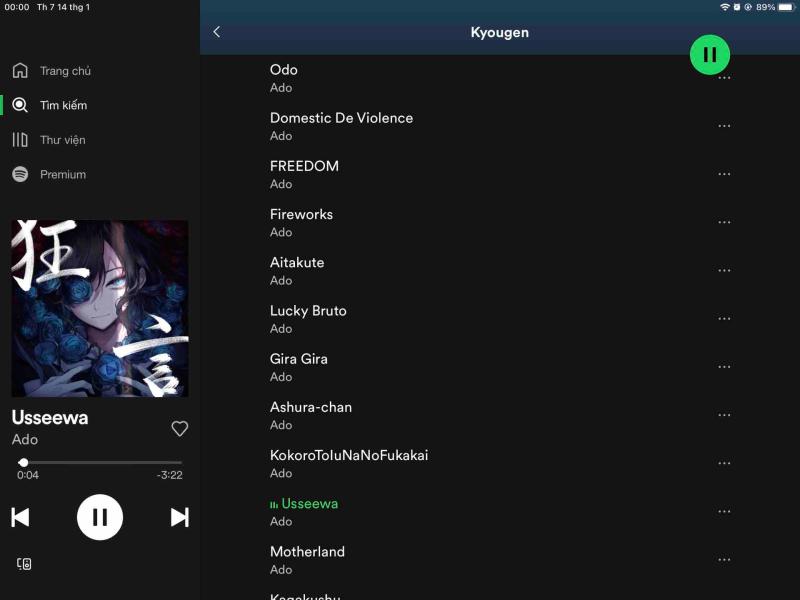The width and height of the screenshot is (800, 600).
Task: Go back using the header back arrow
Action: pyautogui.click(x=217, y=32)
